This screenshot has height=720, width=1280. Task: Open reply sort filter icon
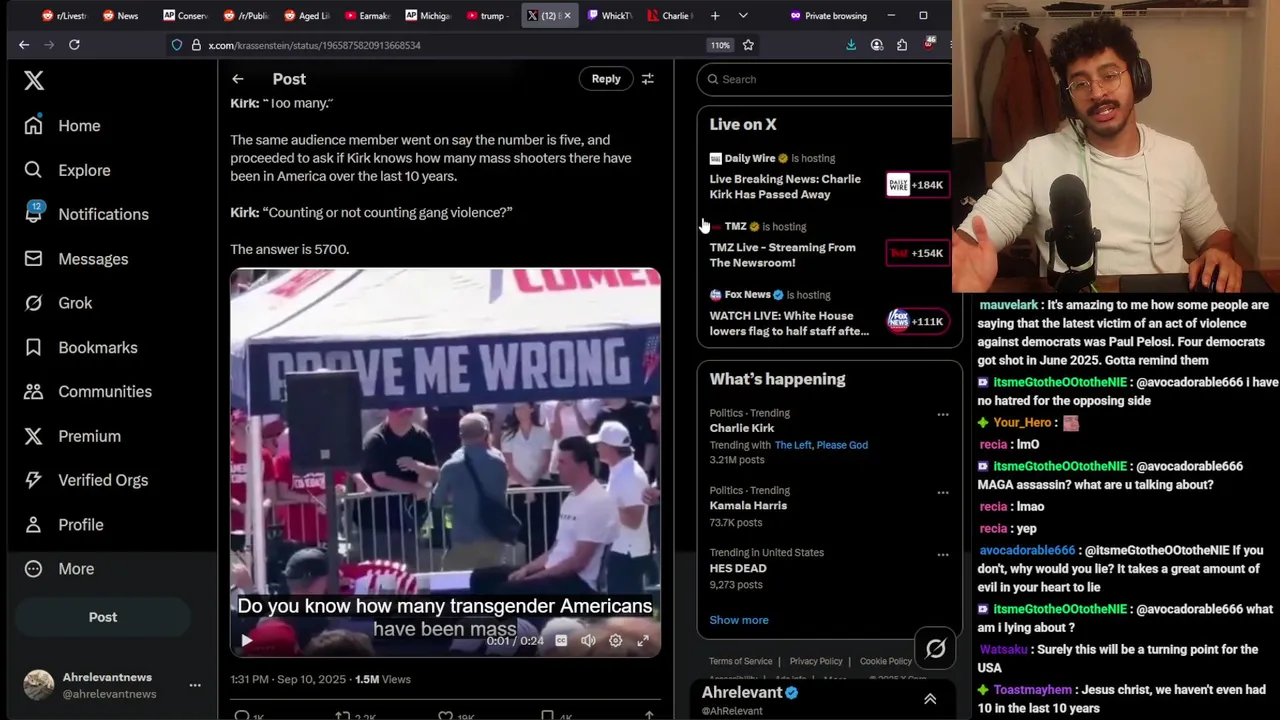tap(648, 79)
